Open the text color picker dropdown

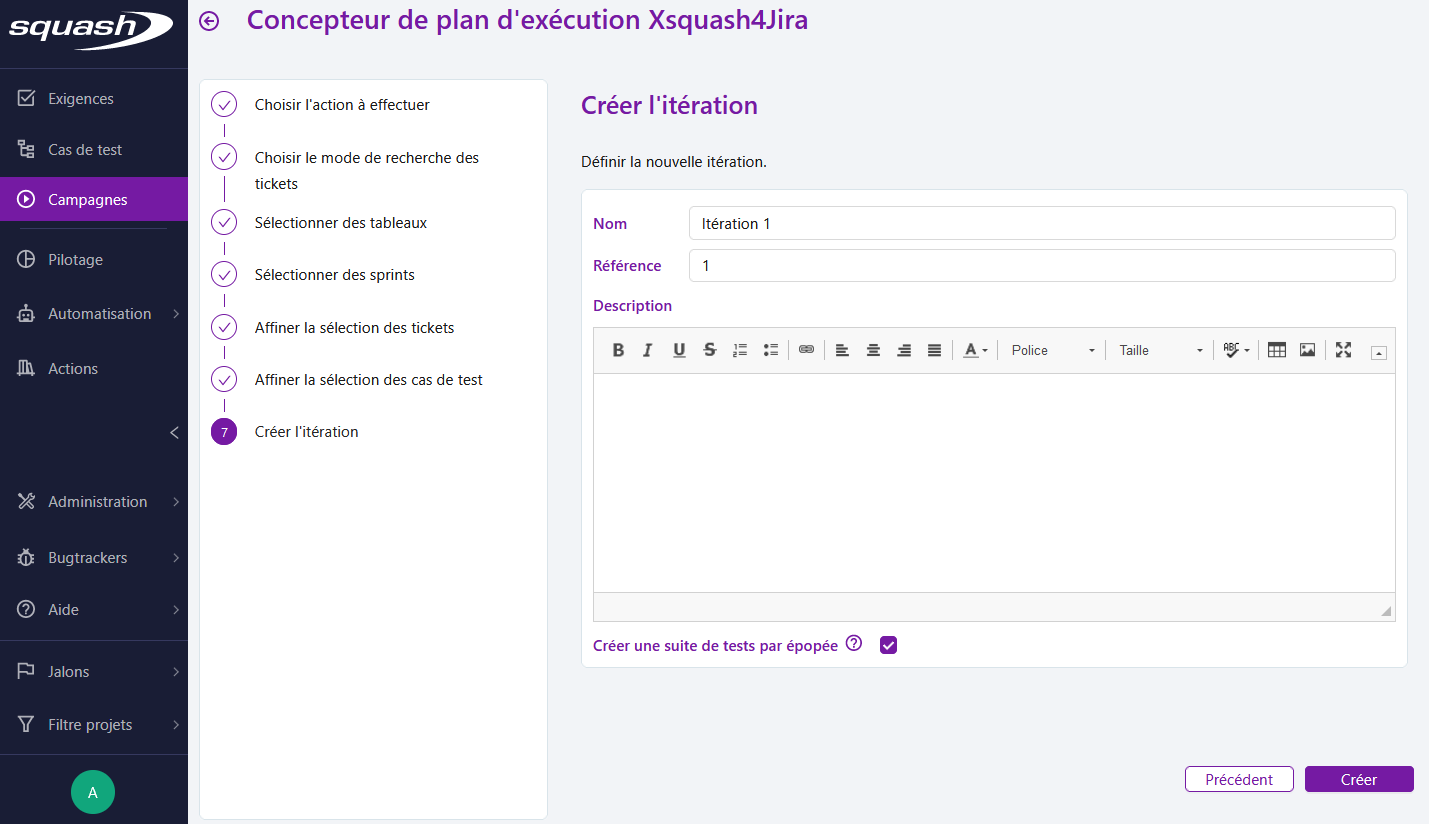(975, 350)
